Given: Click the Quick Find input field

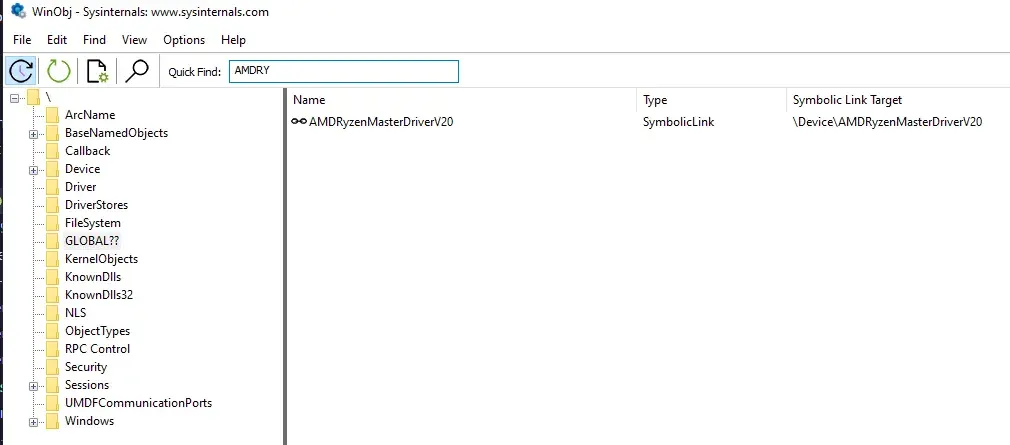Looking at the screenshot, I should (x=344, y=71).
